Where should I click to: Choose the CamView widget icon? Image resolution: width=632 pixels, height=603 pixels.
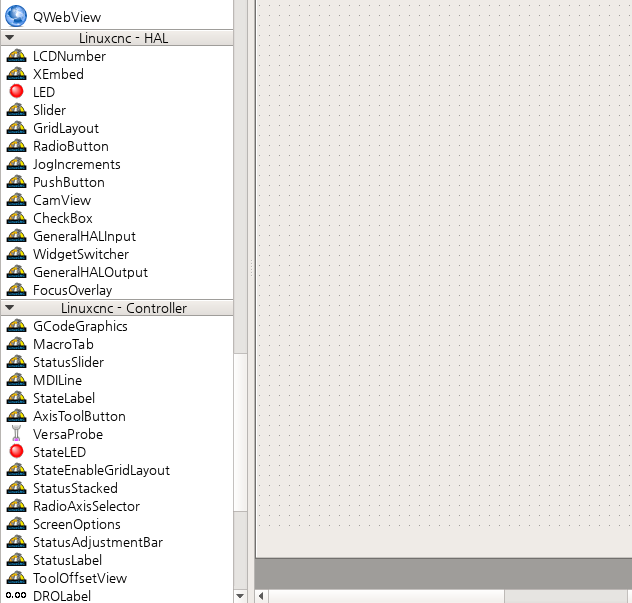[17, 200]
